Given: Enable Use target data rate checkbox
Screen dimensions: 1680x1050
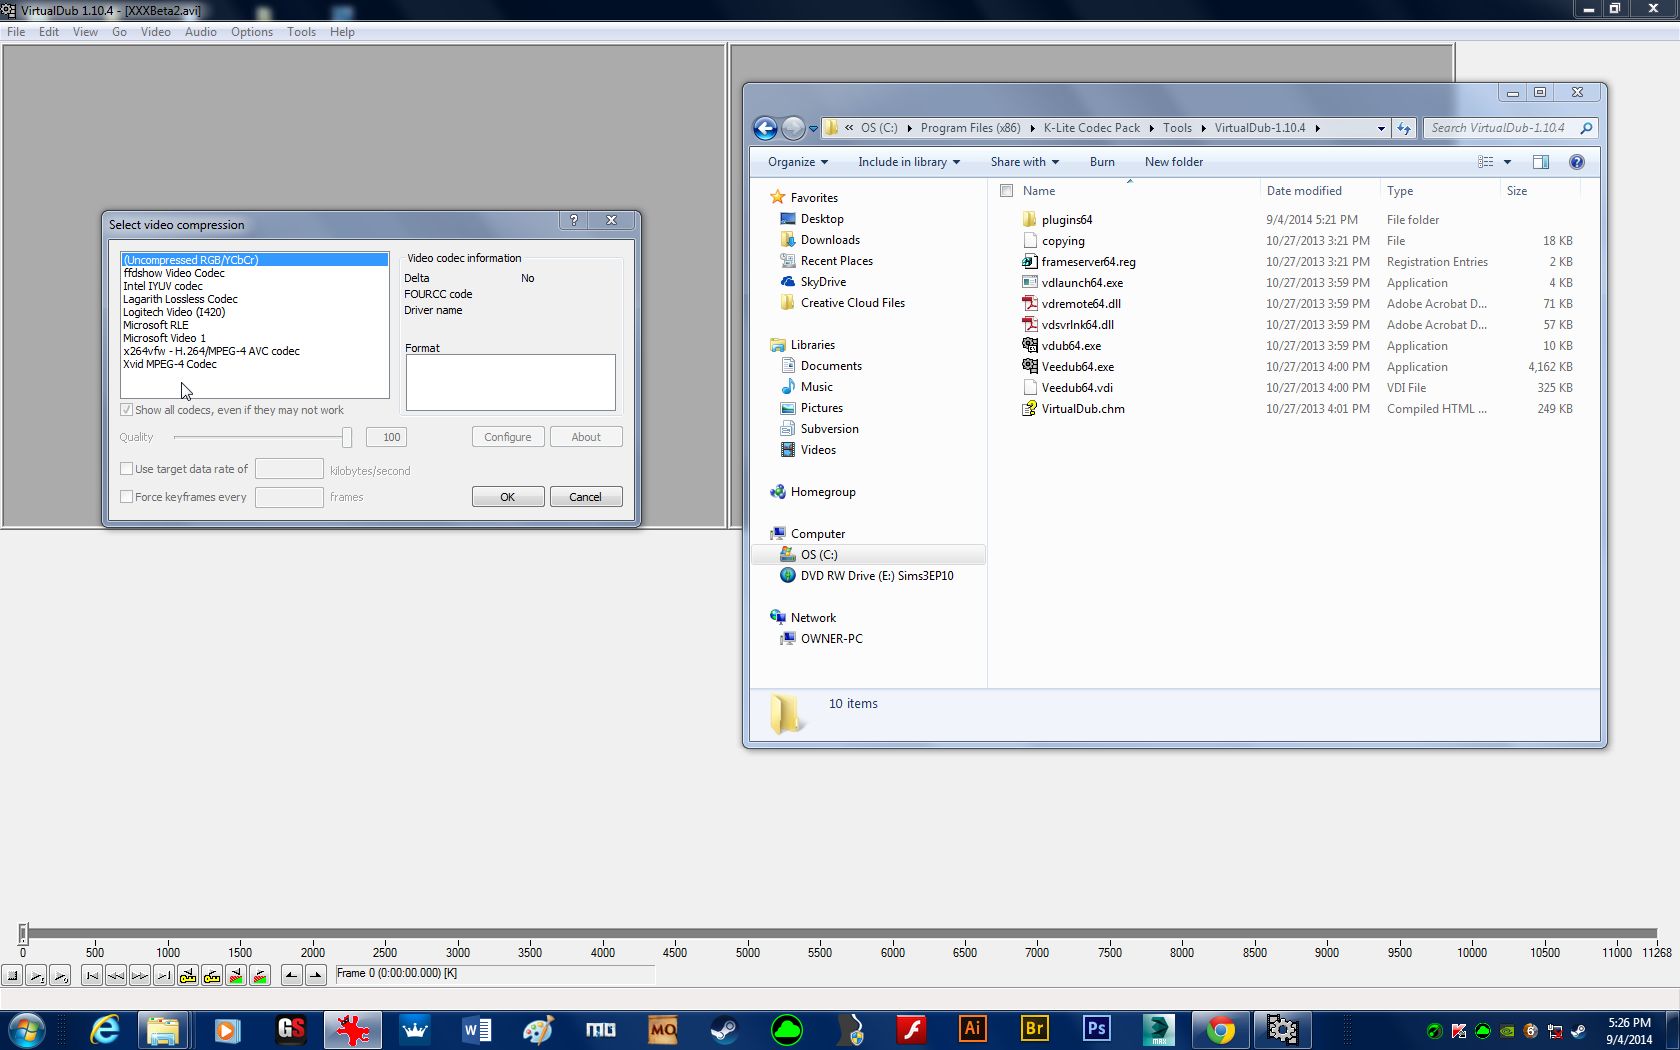Looking at the screenshot, I should [127, 469].
